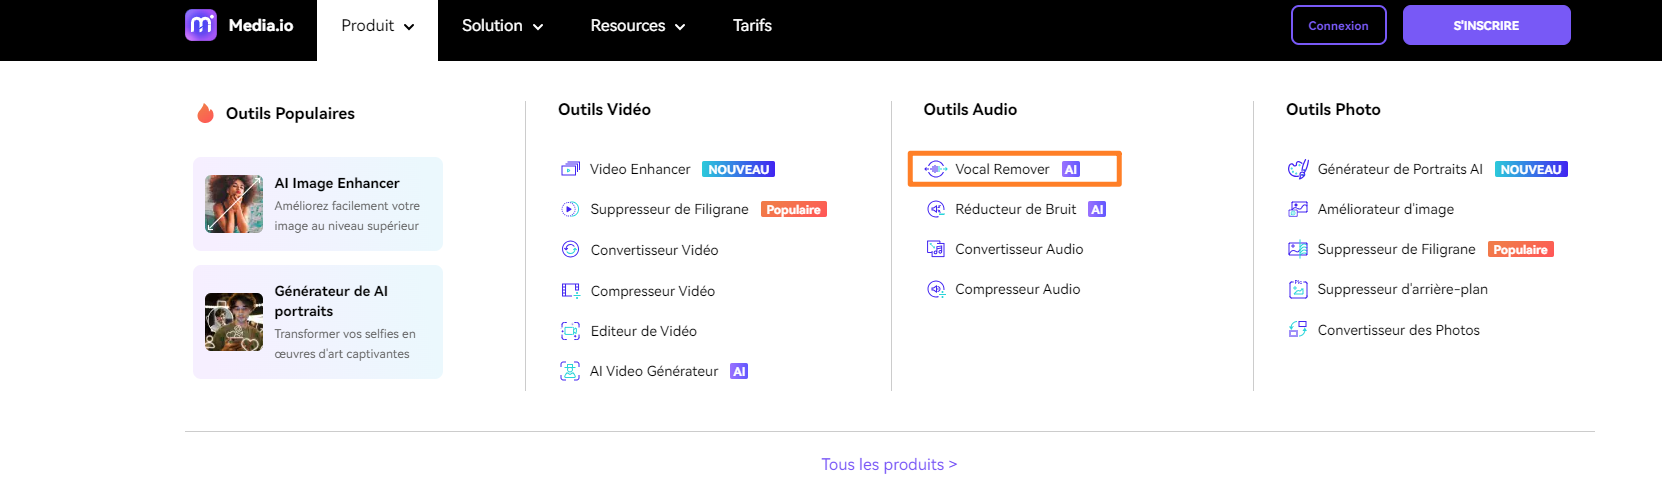This screenshot has width=1662, height=480.
Task: Click the Convertisseur des Photos icon
Action: coord(1298,330)
